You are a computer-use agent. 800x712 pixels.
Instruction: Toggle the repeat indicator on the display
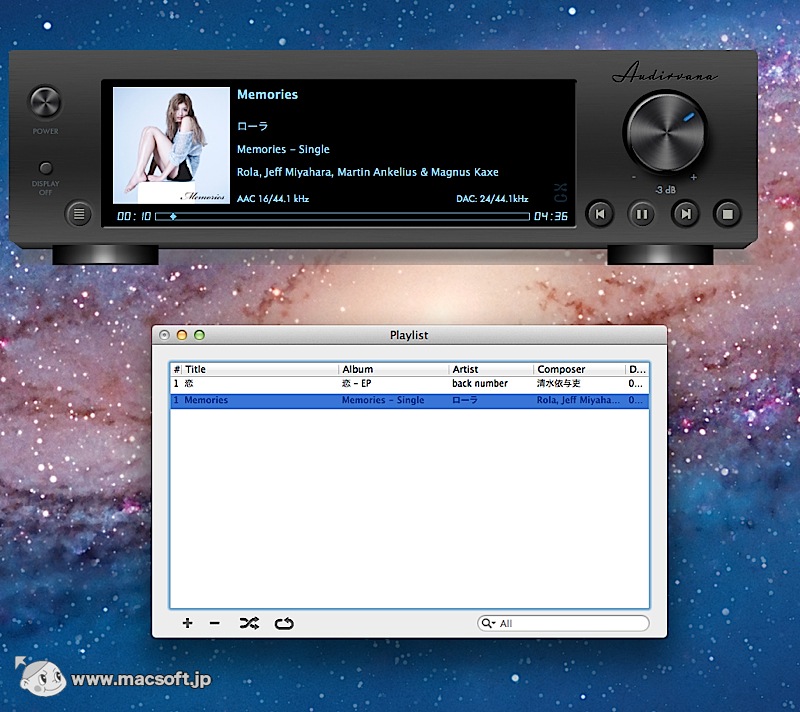(x=560, y=197)
